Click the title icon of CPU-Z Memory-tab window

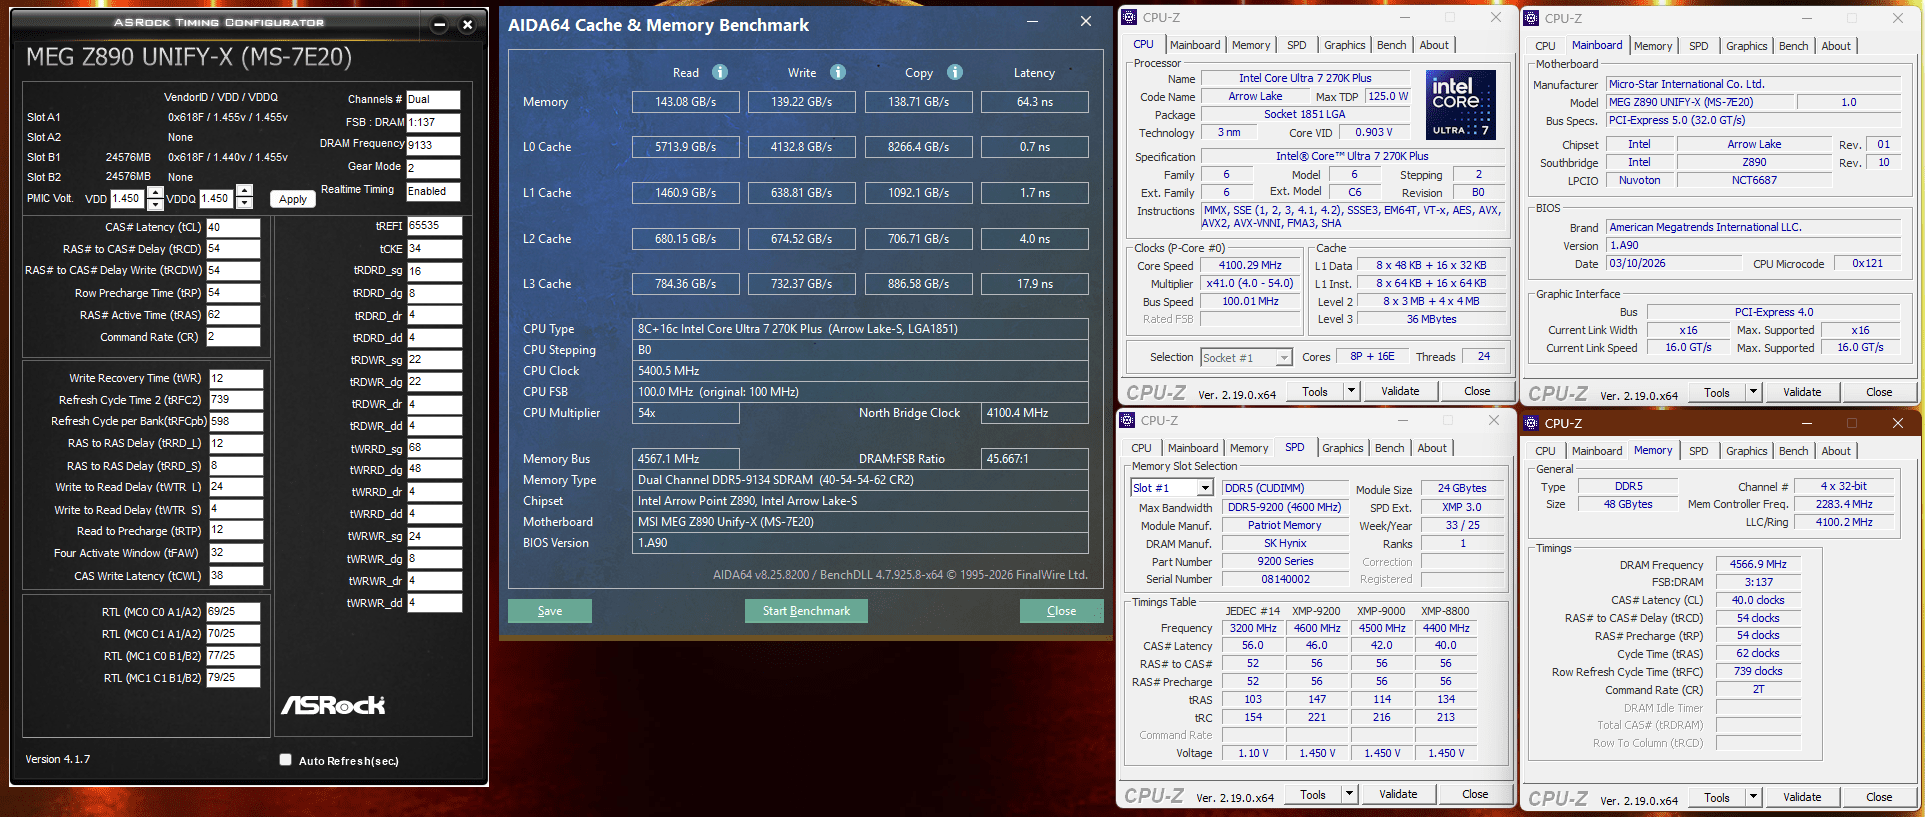coord(1531,423)
